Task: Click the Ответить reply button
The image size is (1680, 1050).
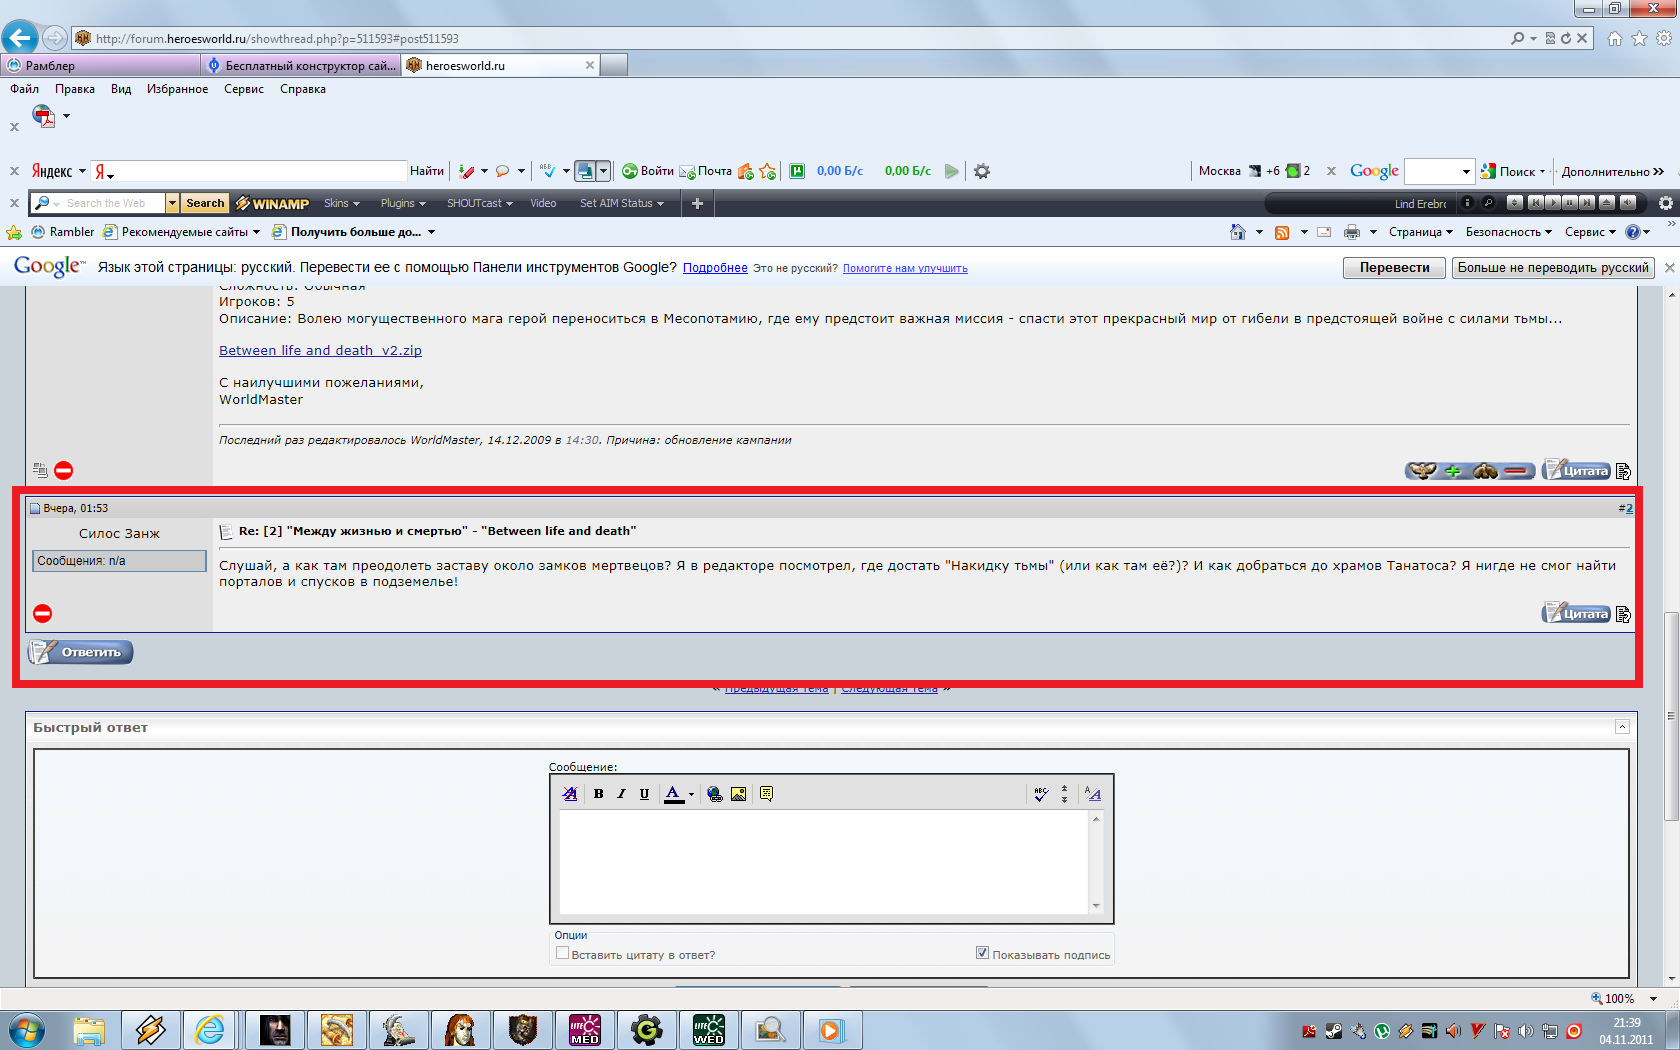Action: point(81,652)
